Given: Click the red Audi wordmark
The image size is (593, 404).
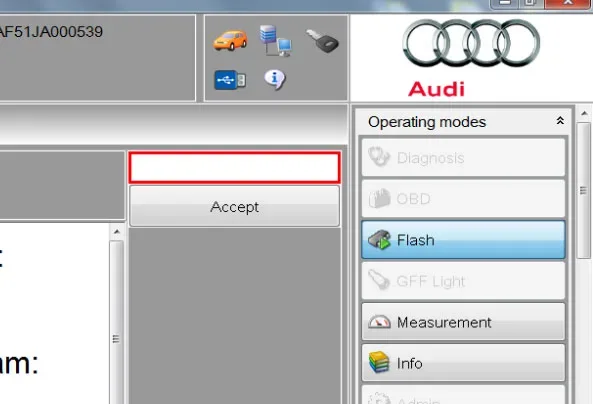Looking at the screenshot, I should pyautogui.click(x=436, y=90).
